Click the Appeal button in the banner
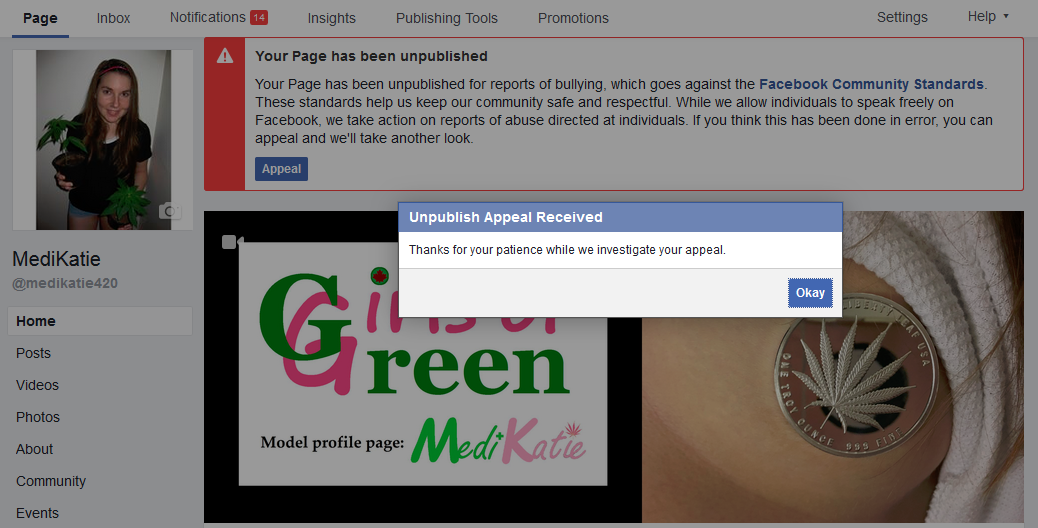1038x528 pixels. pos(281,169)
